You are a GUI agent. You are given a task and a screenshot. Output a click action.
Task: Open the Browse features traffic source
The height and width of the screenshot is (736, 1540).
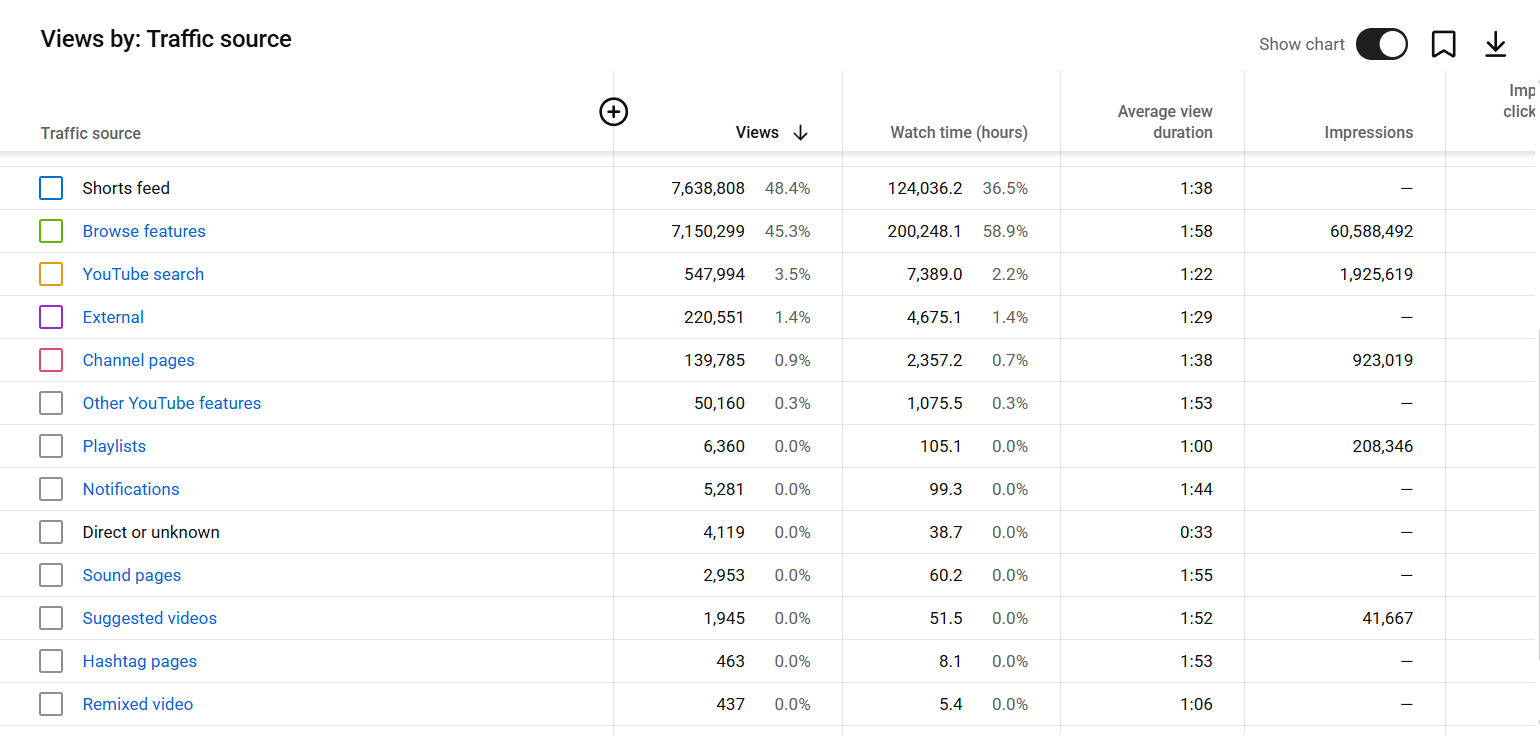pos(144,231)
